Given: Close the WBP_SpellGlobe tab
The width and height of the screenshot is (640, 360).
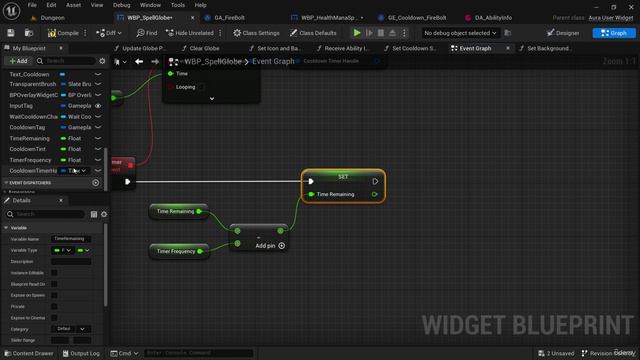Looking at the screenshot, I should [193, 18].
